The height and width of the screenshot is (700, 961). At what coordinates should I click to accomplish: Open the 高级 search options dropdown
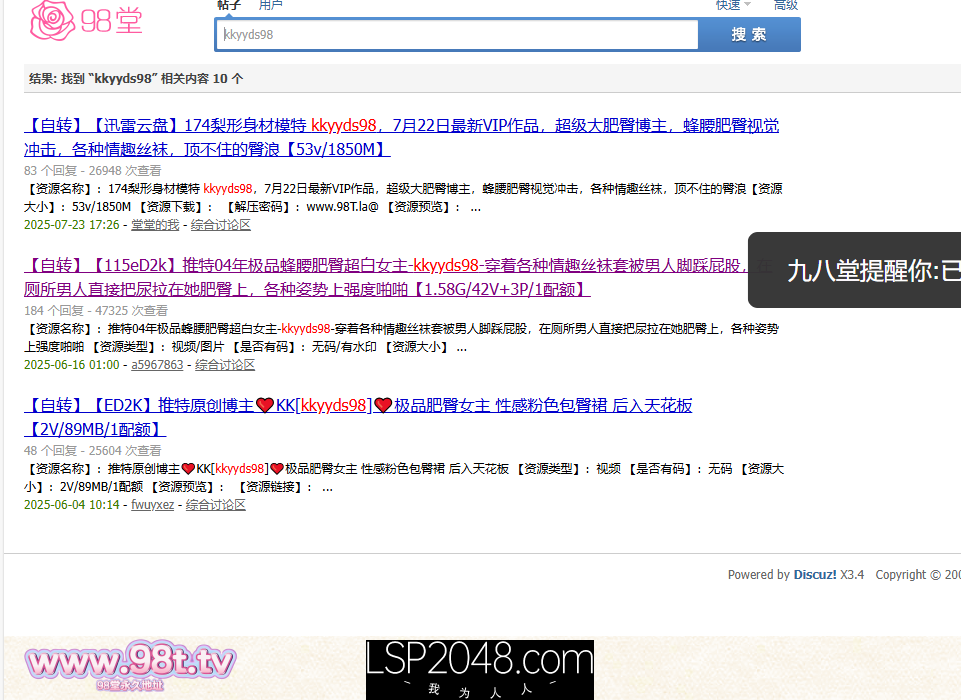pyautogui.click(x=786, y=5)
